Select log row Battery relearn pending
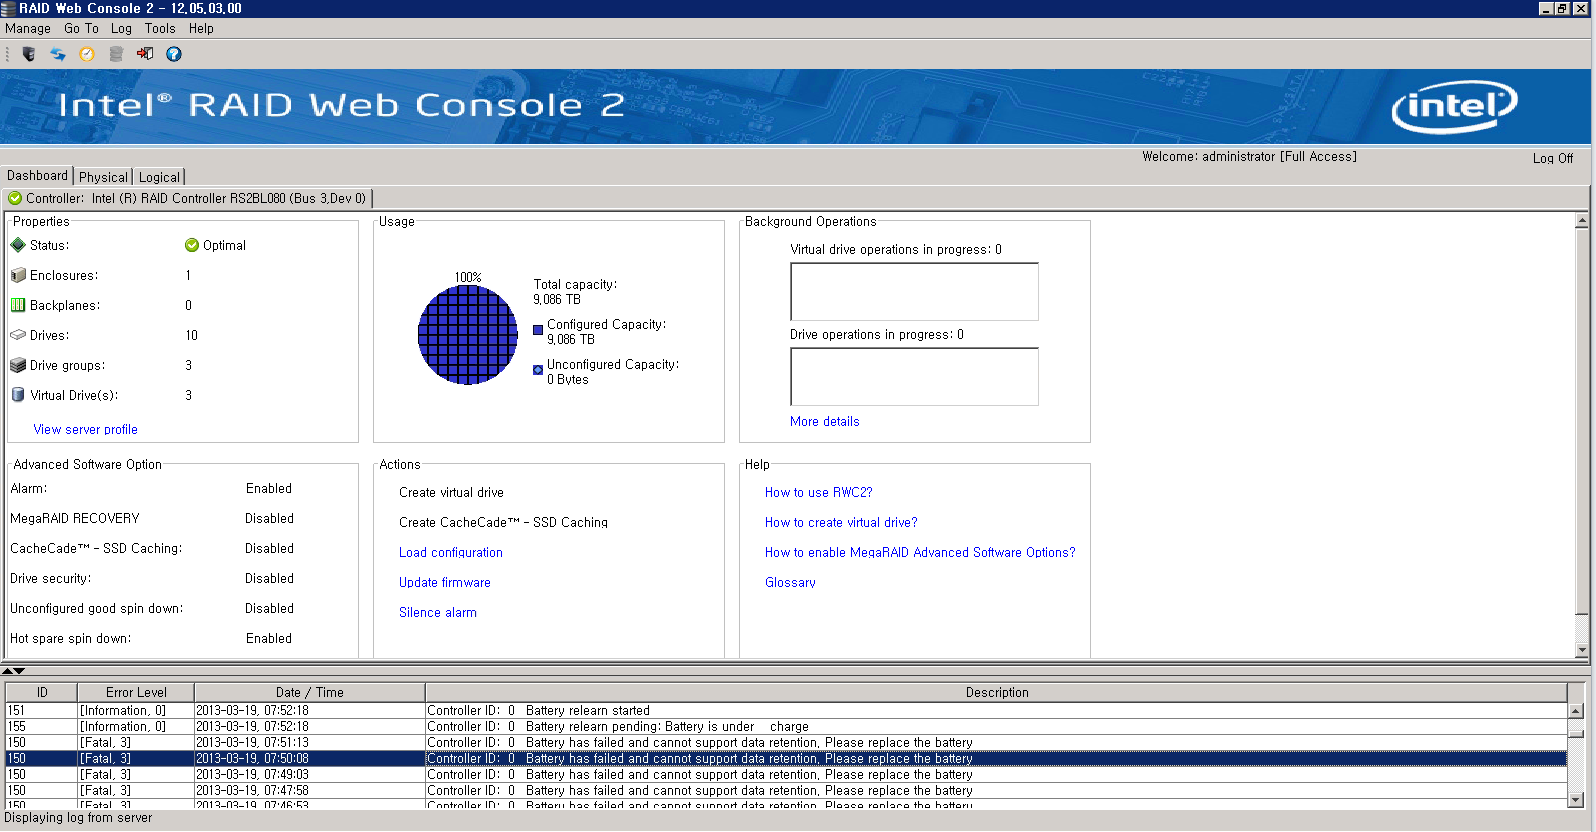1596x832 pixels. pyautogui.click(x=786, y=726)
